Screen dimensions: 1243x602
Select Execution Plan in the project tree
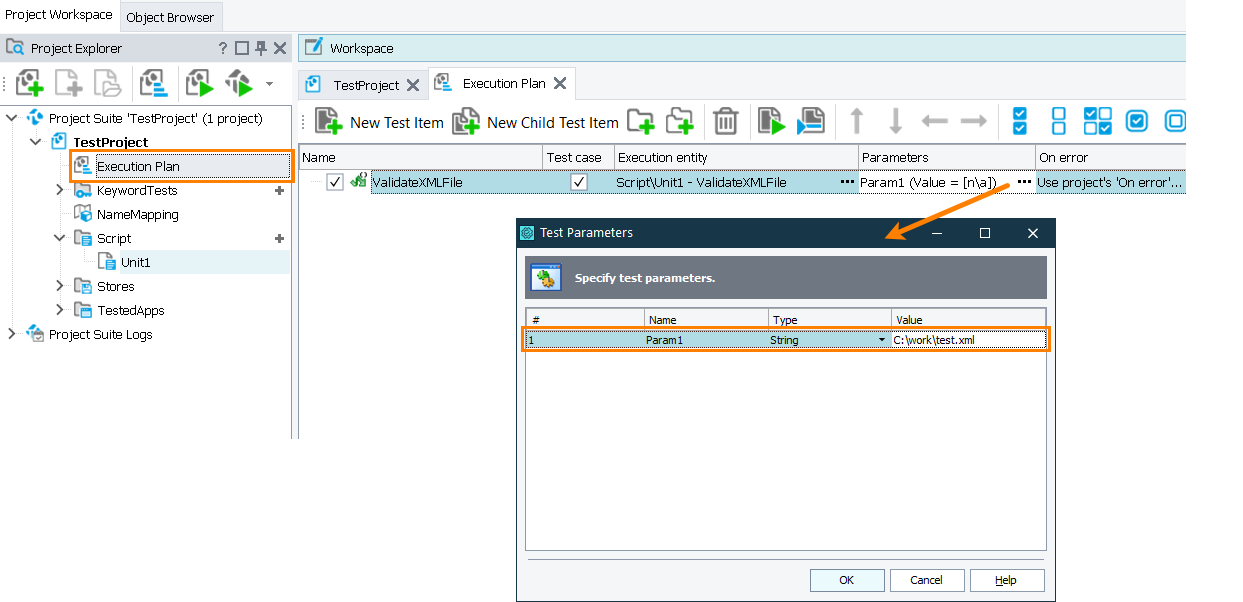(x=138, y=166)
